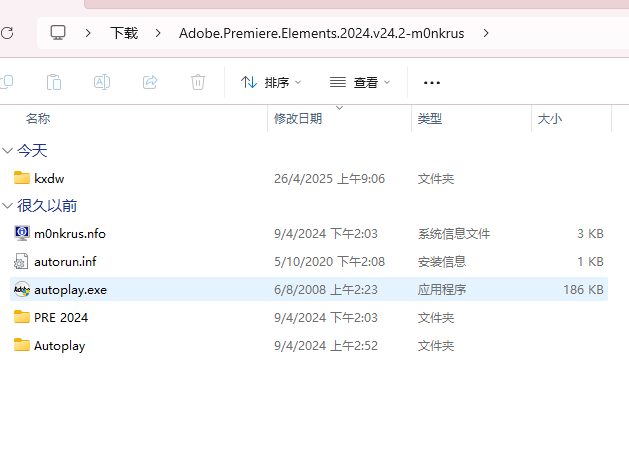Click the 下载 breadcrumb
The width and height of the screenshot is (629, 462).
click(124, 33)
